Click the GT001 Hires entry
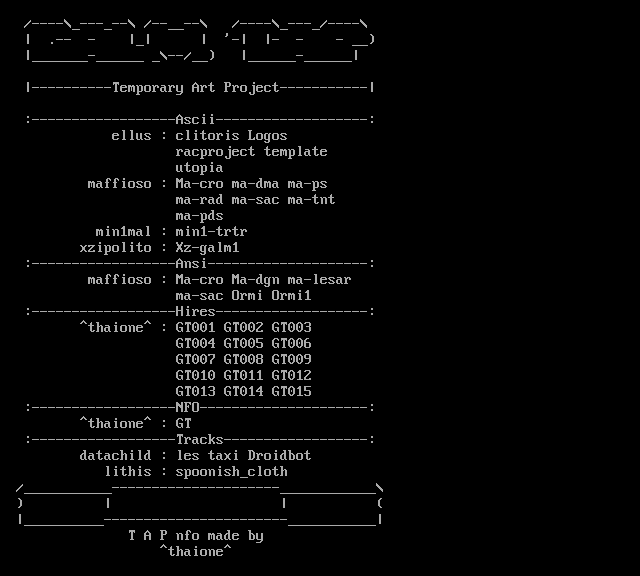This screenshot has width=640, height=576. click(x=195, y=328)
